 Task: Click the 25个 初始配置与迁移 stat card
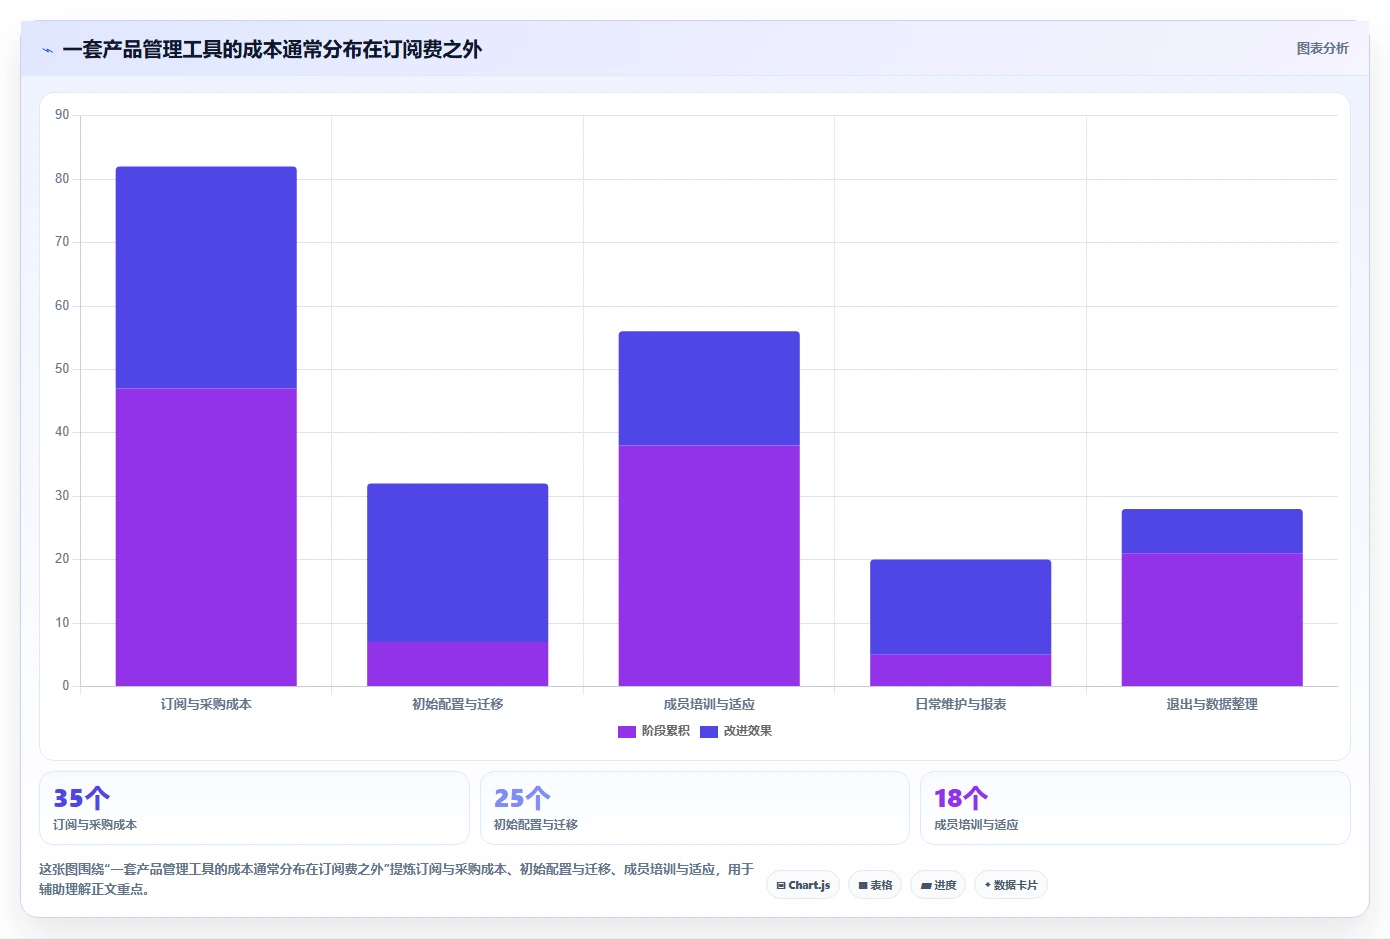(x=695, y=808)
